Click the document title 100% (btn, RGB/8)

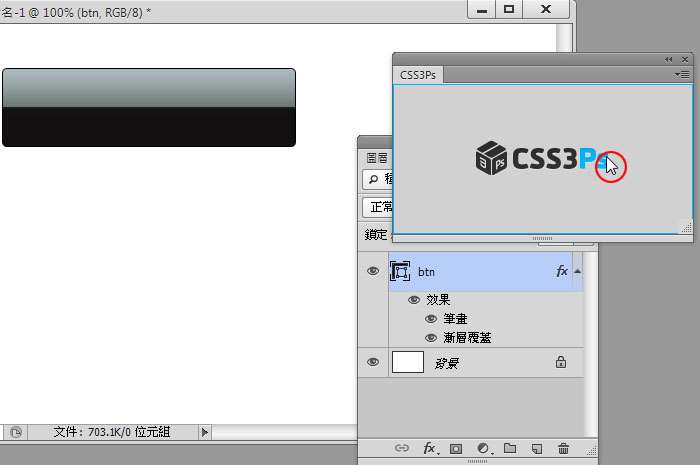click(x=93, y=12)
